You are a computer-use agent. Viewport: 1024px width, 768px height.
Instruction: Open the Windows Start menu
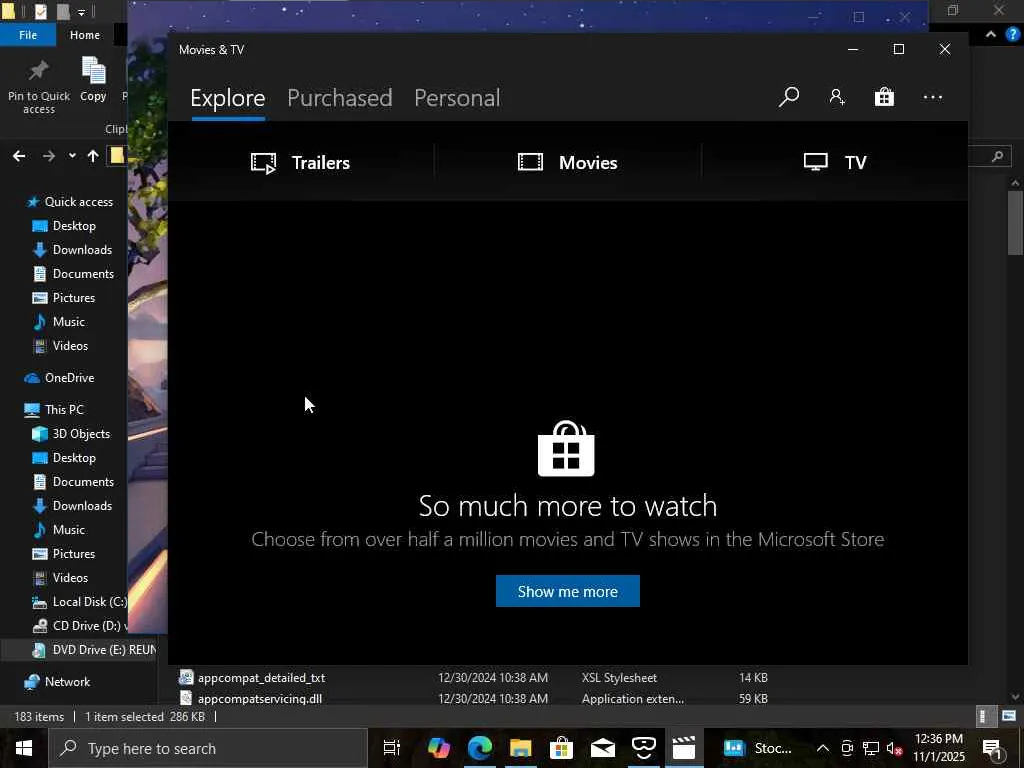[24, 748]
